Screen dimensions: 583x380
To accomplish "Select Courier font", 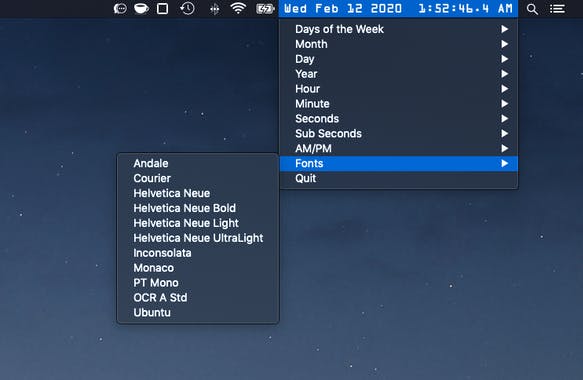I will 198,178.
